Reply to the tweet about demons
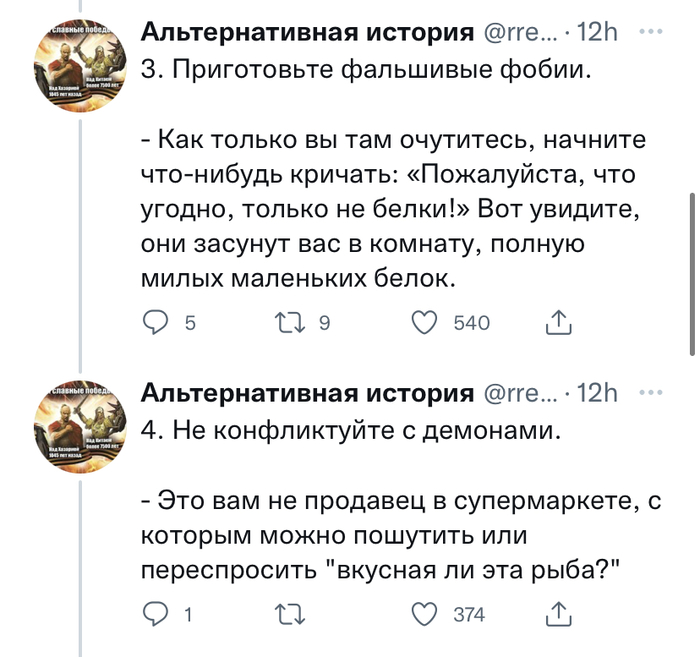This screenshot has height=657, width=700. tap(158, 614)
